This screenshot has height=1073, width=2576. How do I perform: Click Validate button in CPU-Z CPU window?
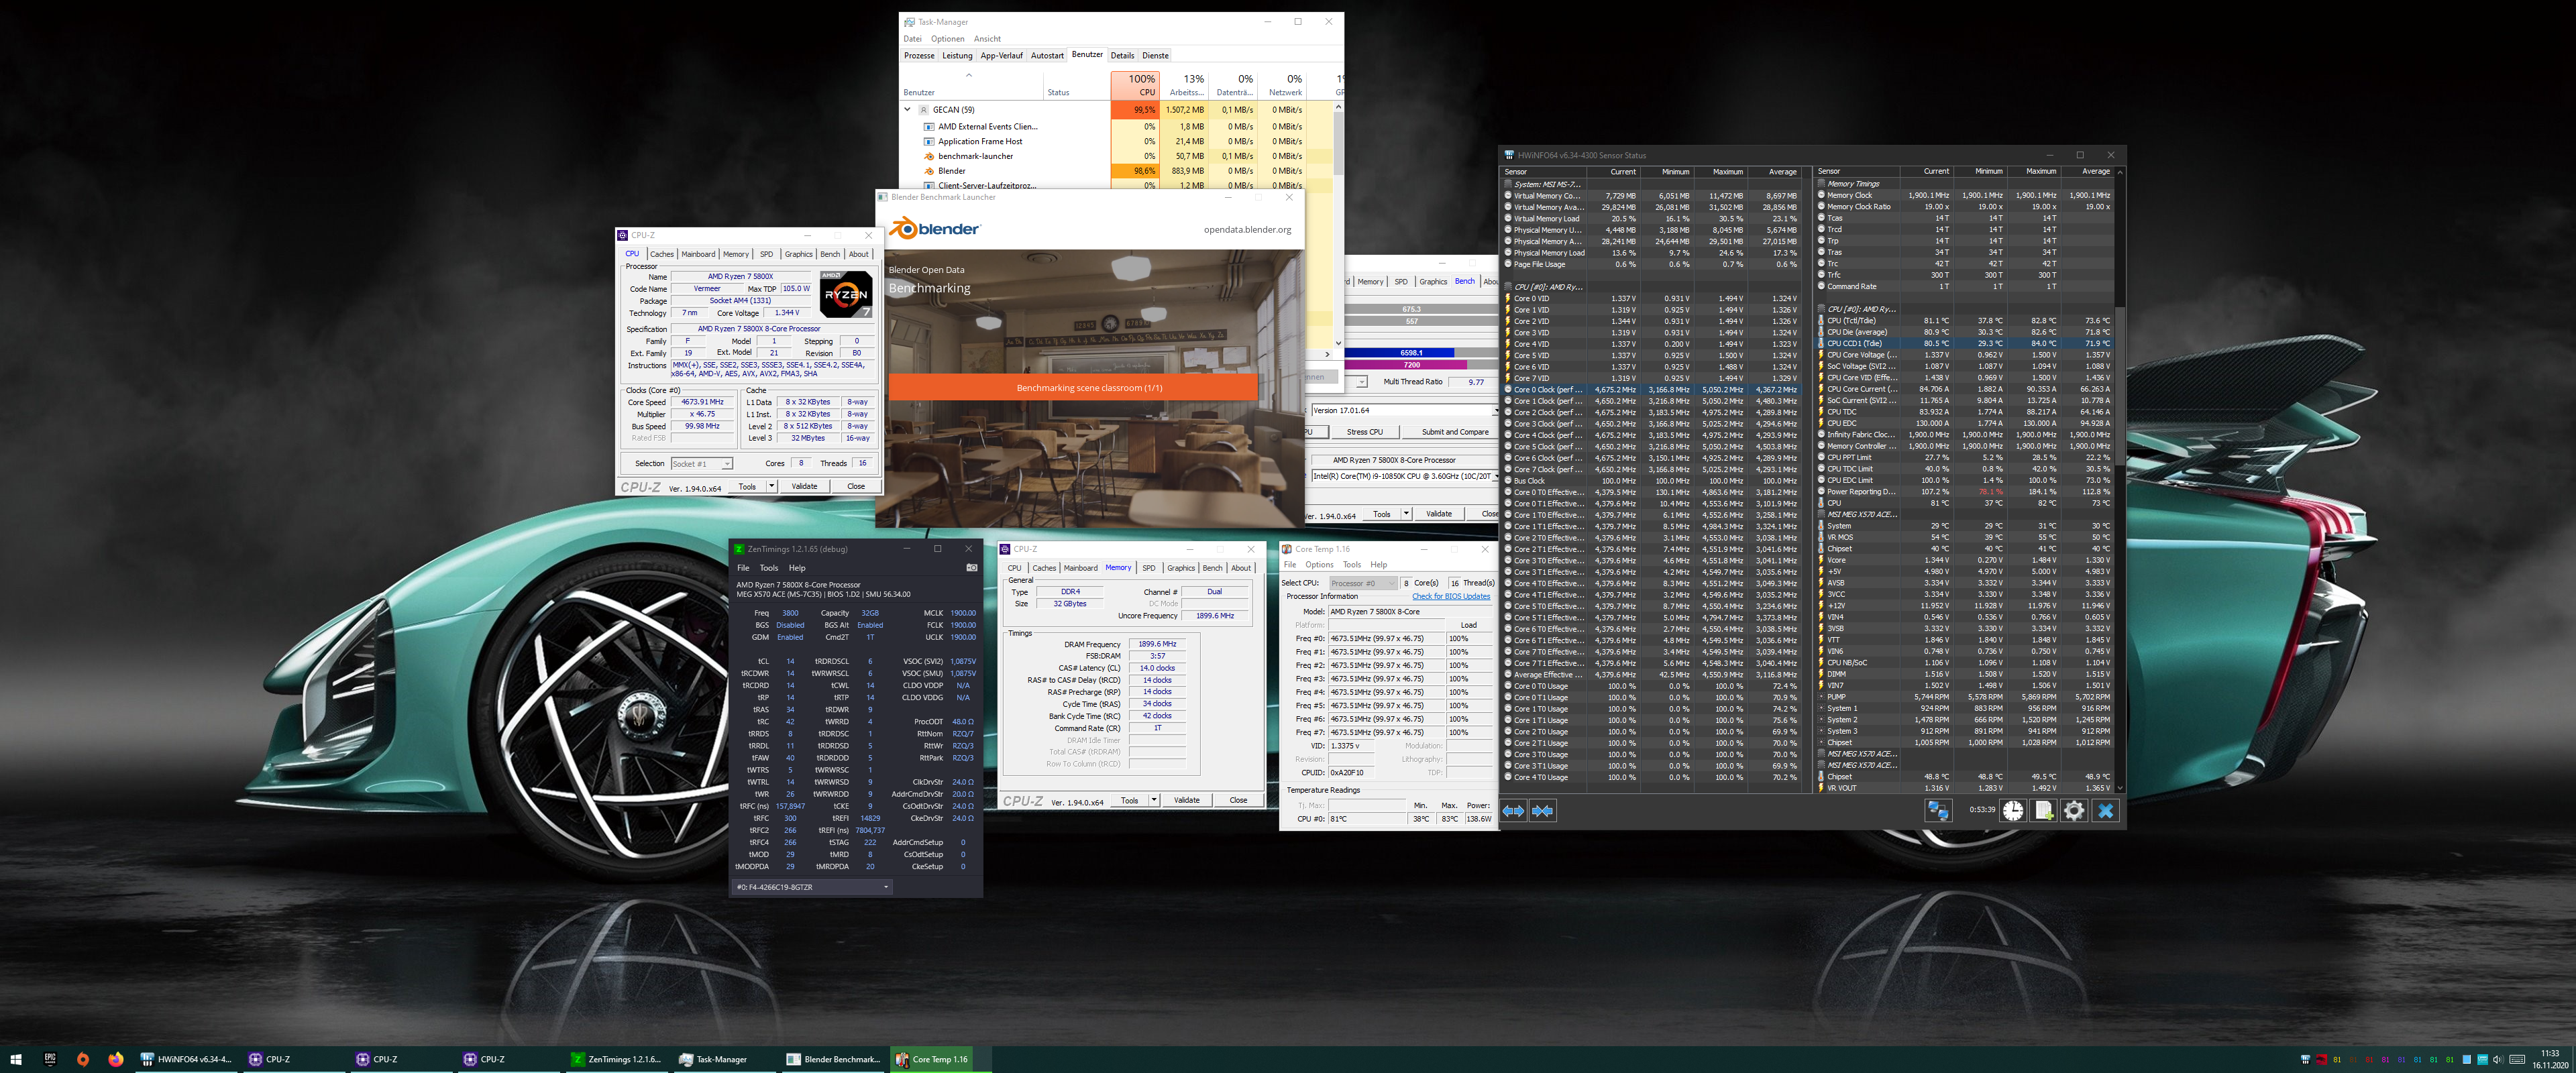pyautogui.click(x=805, y=486)
